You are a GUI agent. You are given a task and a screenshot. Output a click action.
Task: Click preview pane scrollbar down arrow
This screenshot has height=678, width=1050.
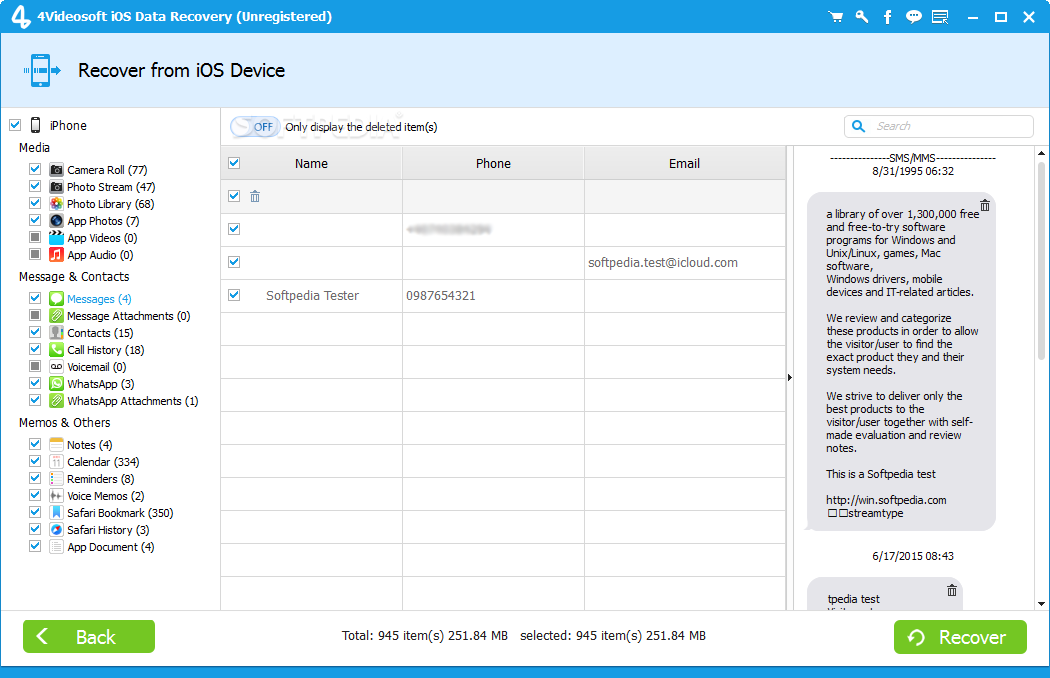coord(1041,604)
